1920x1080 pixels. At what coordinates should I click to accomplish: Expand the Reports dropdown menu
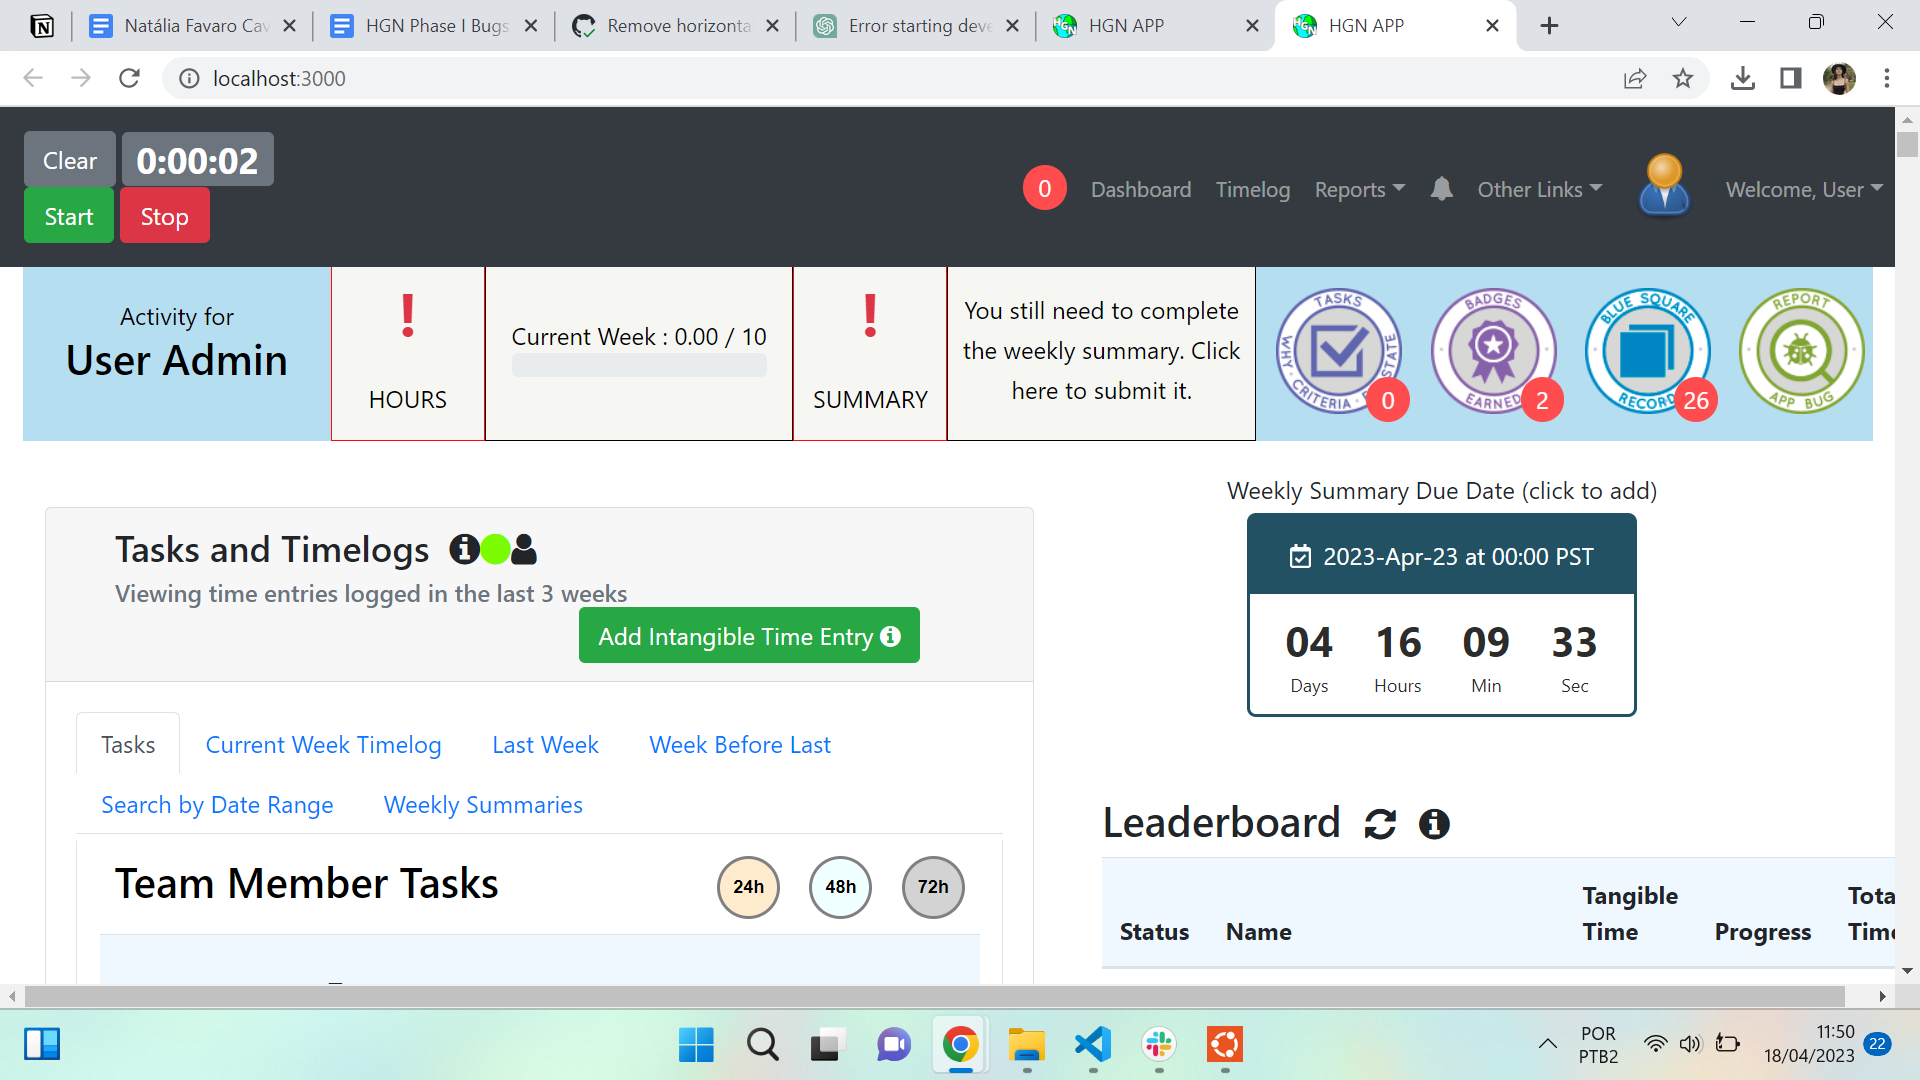pos(1359,189)
